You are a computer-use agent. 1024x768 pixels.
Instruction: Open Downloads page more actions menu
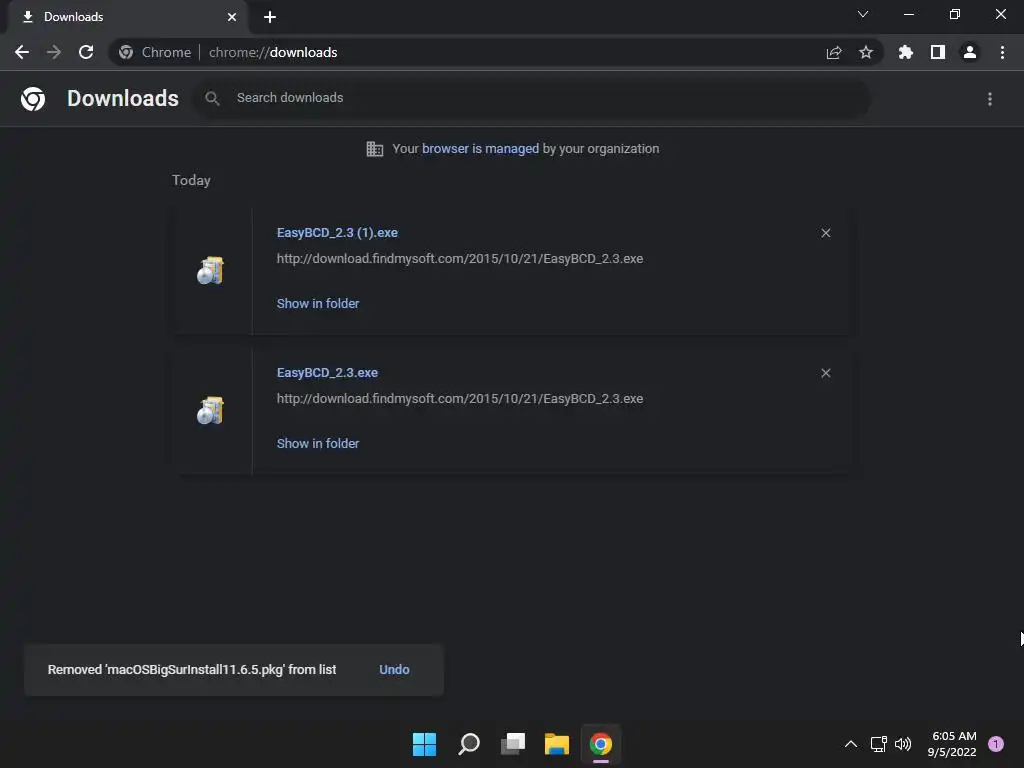(x=990, y=99)
